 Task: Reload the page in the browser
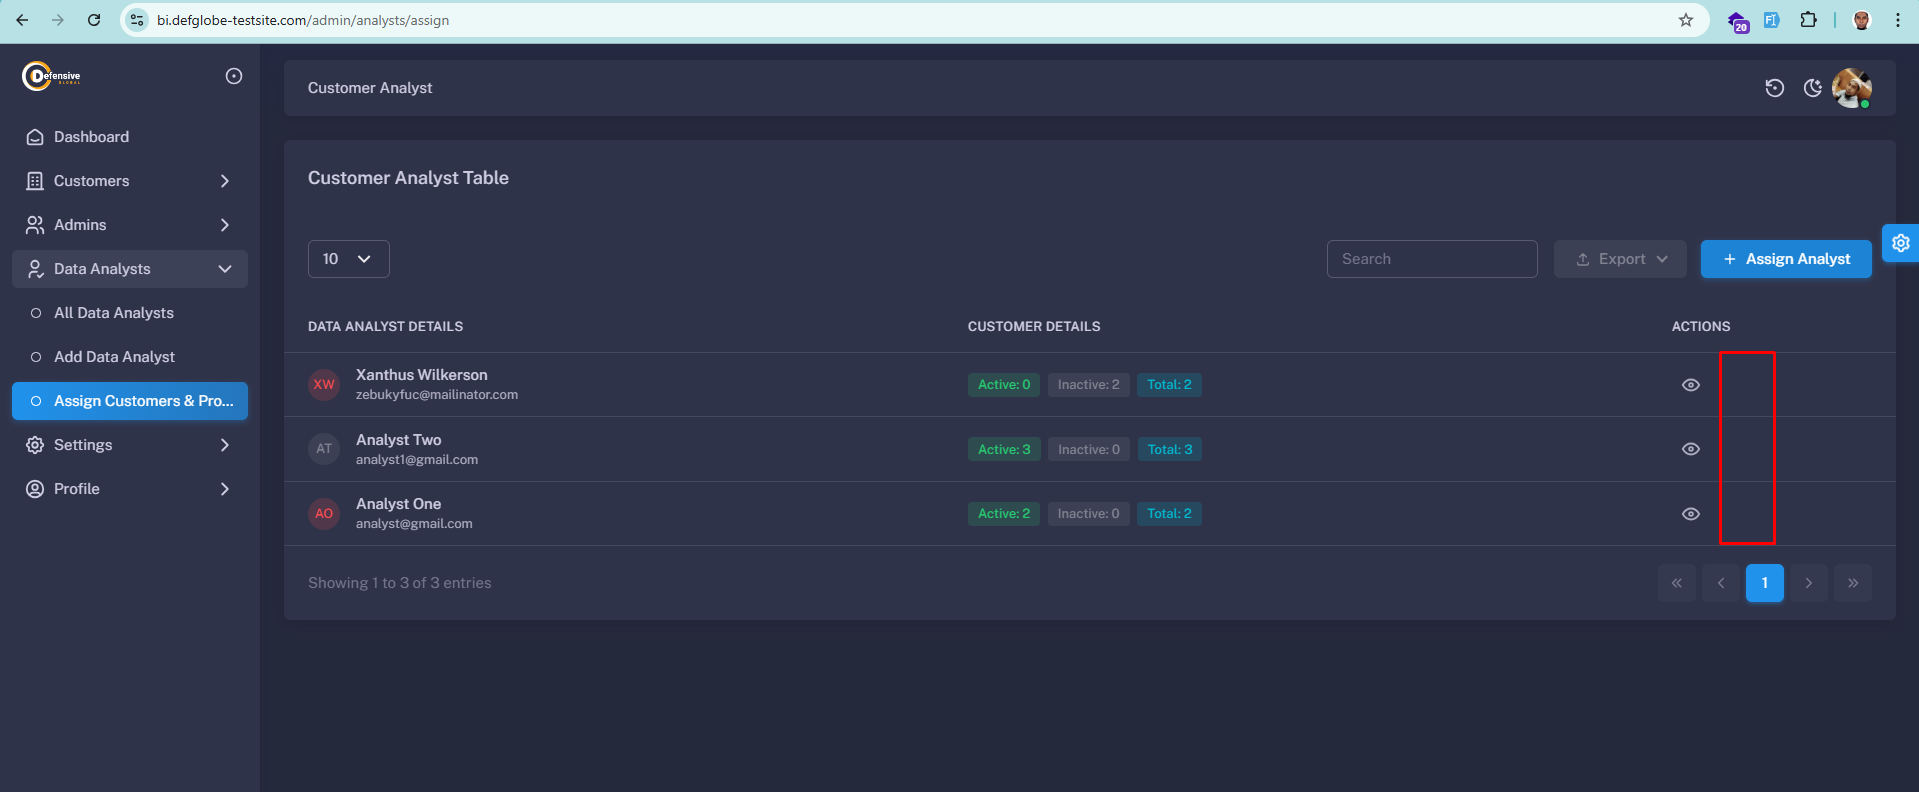94,20
